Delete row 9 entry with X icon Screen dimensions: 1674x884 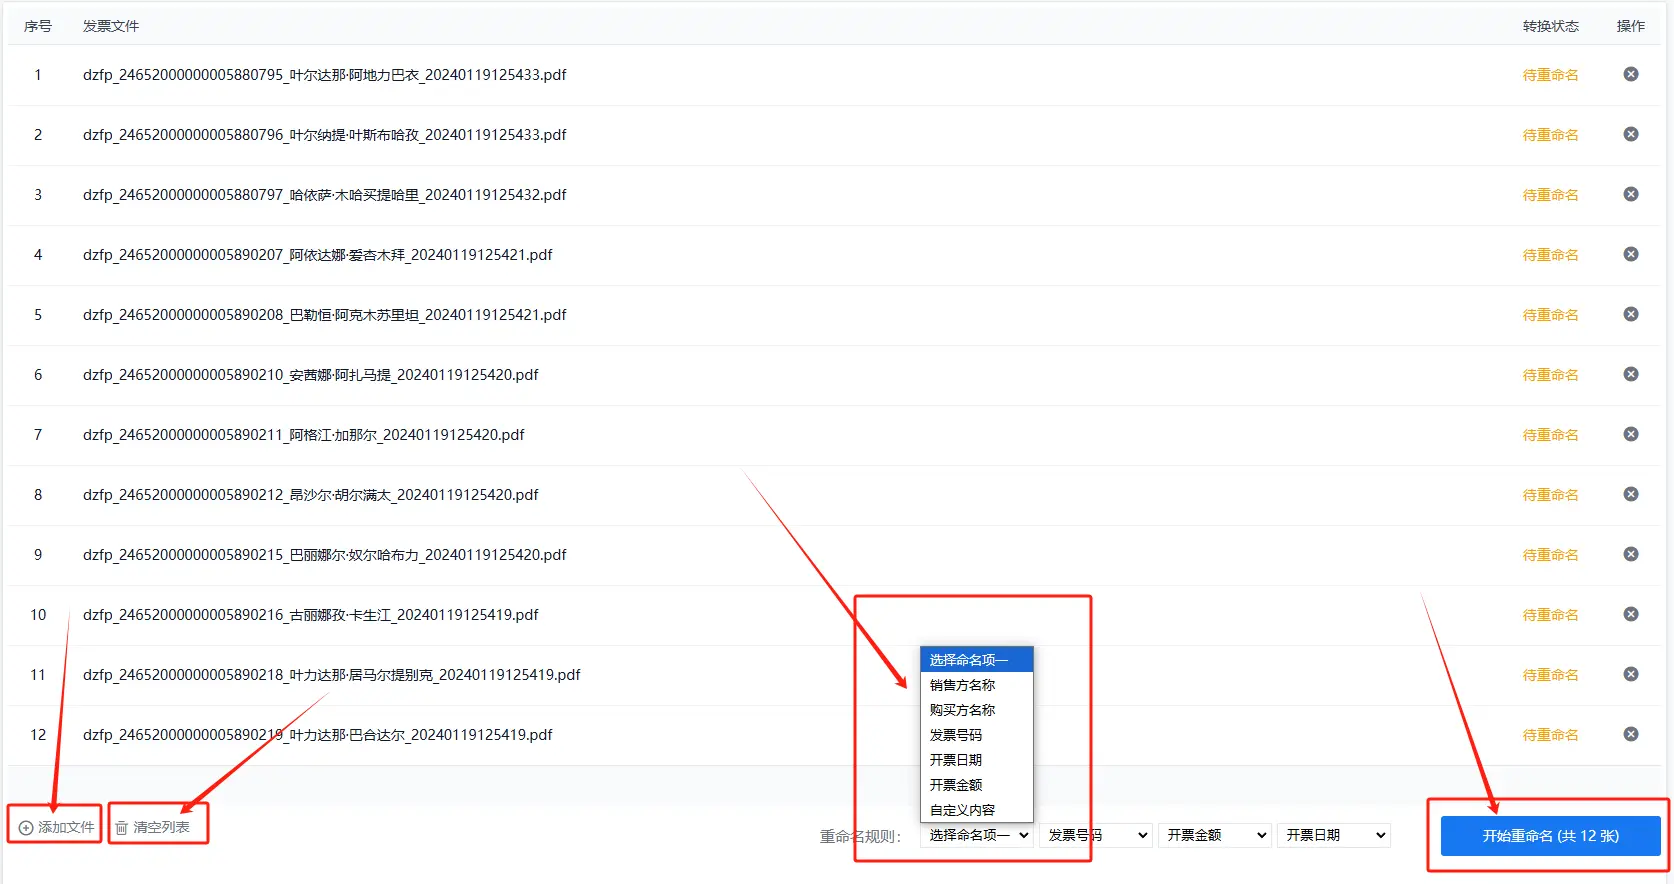pos(1630,554)
